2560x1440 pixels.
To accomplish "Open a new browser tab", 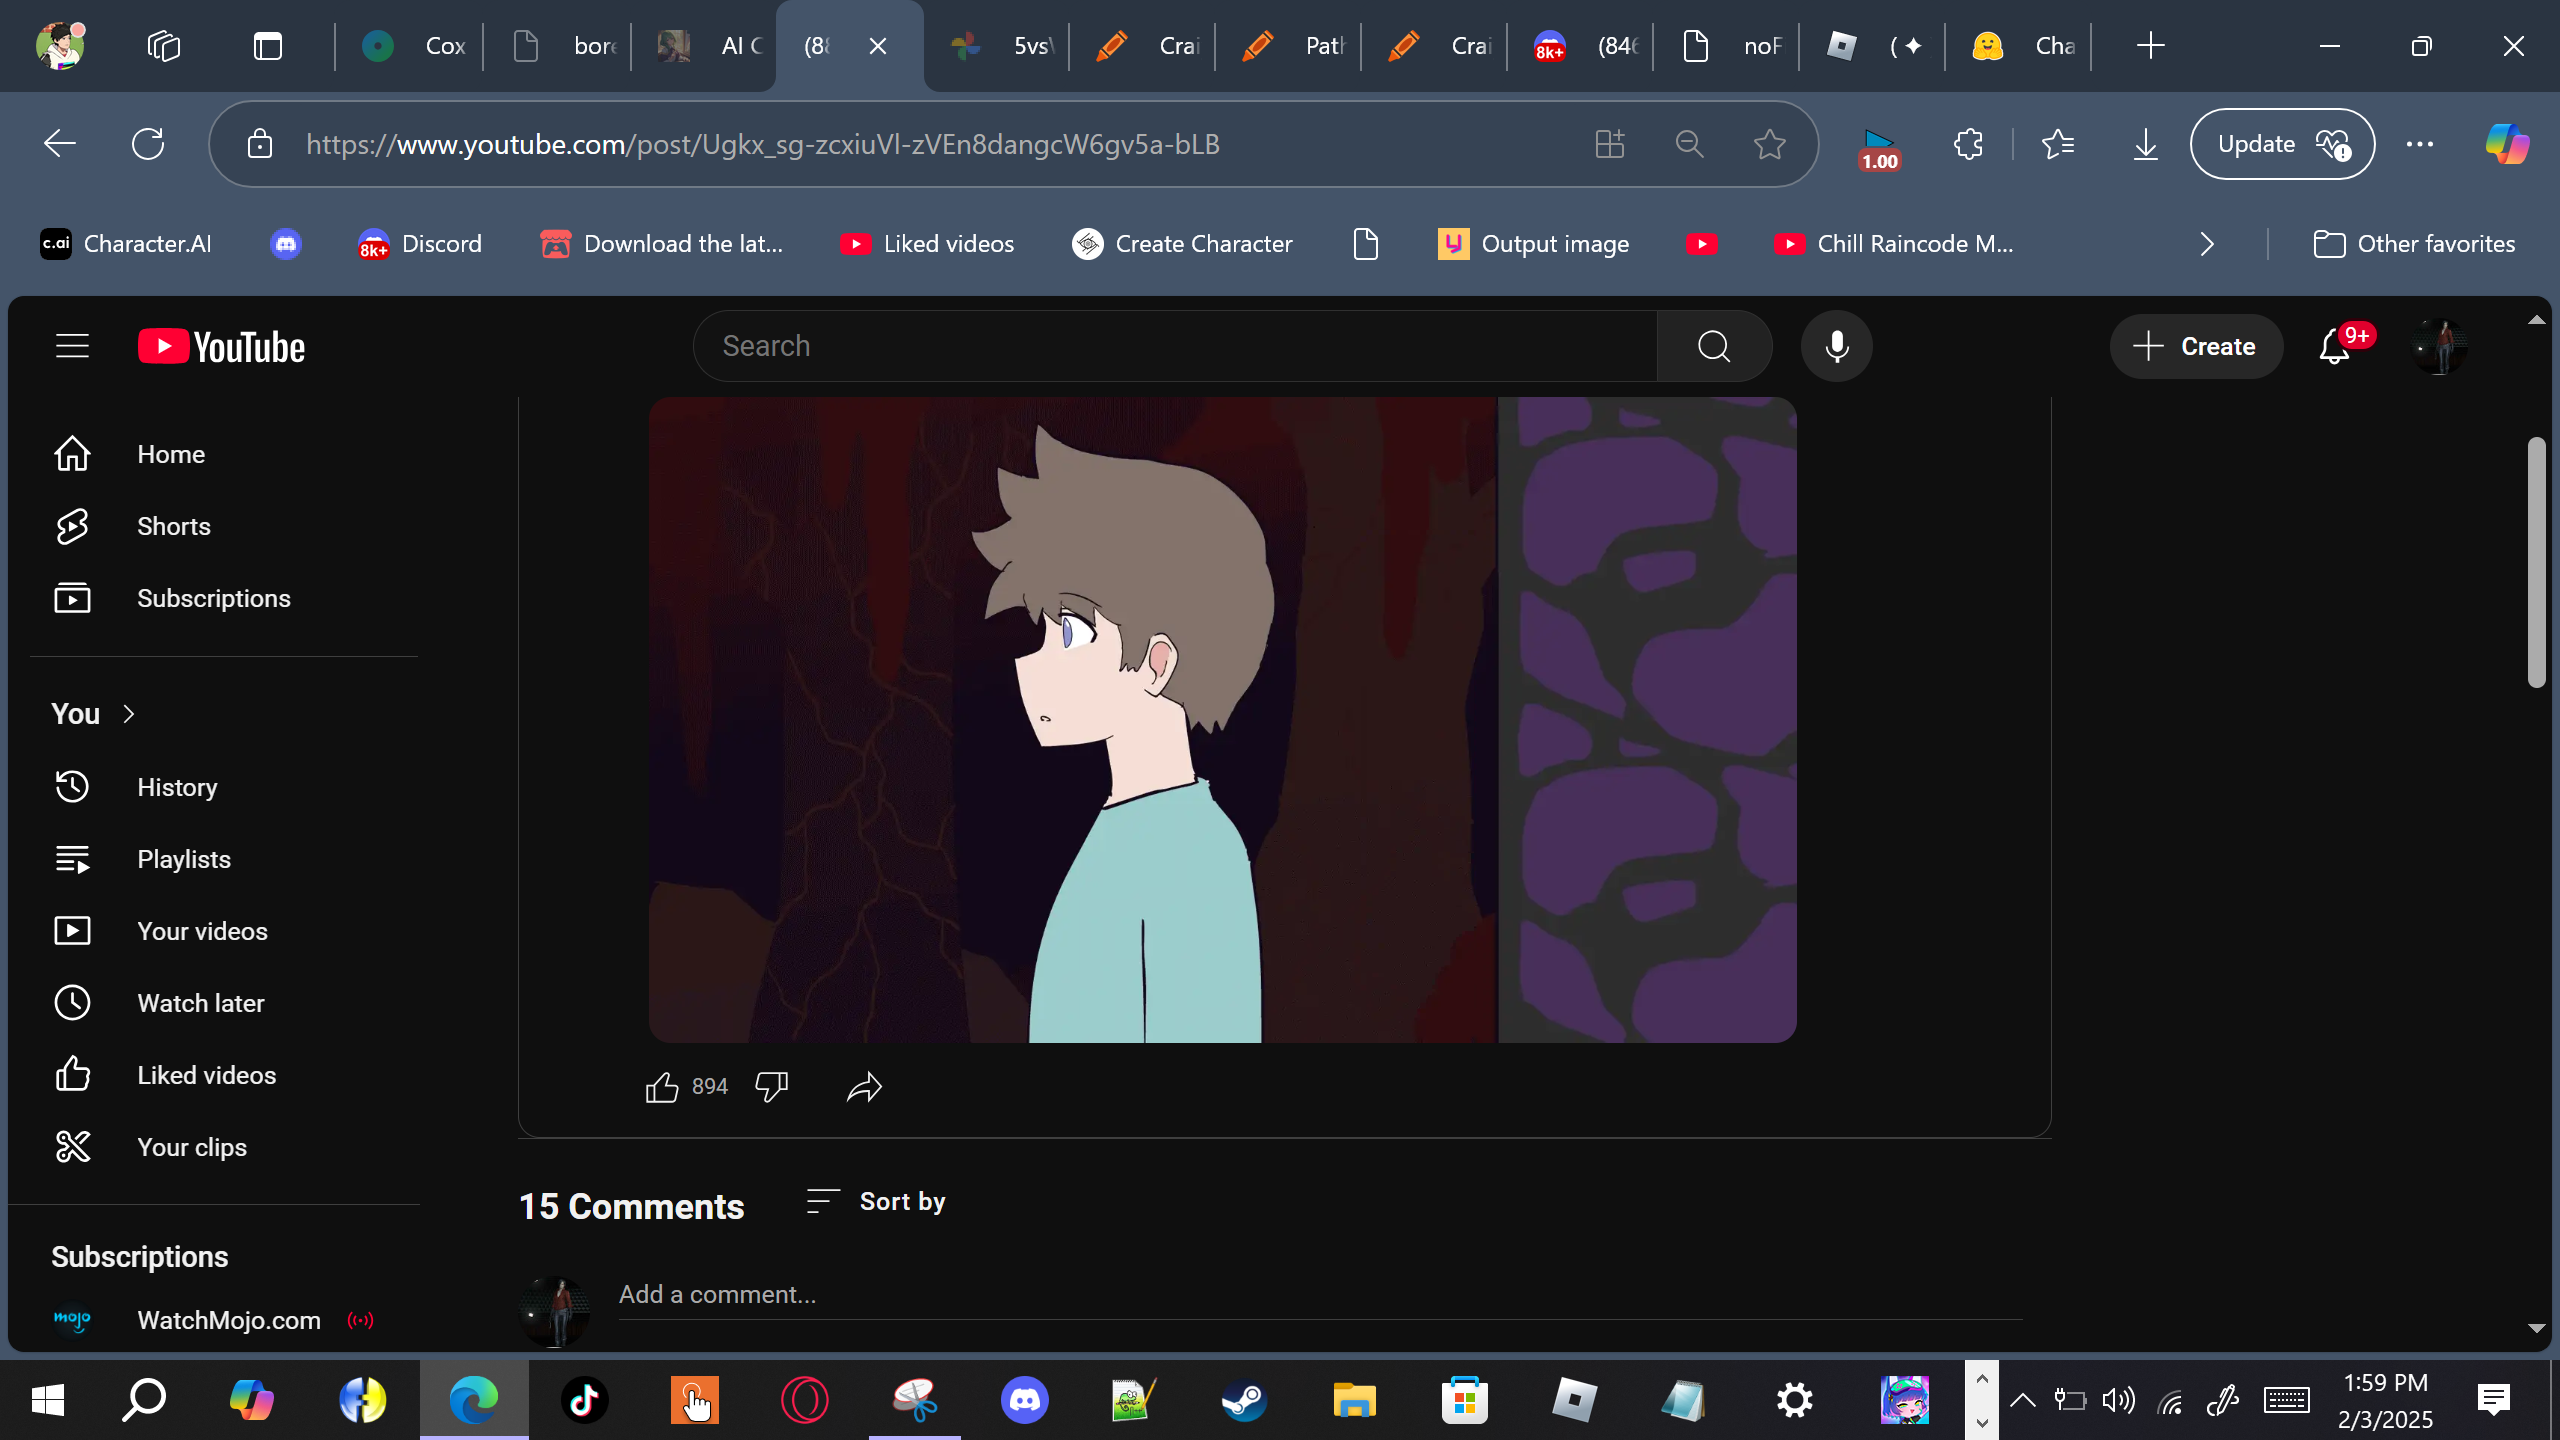I will click(2150, 46).
